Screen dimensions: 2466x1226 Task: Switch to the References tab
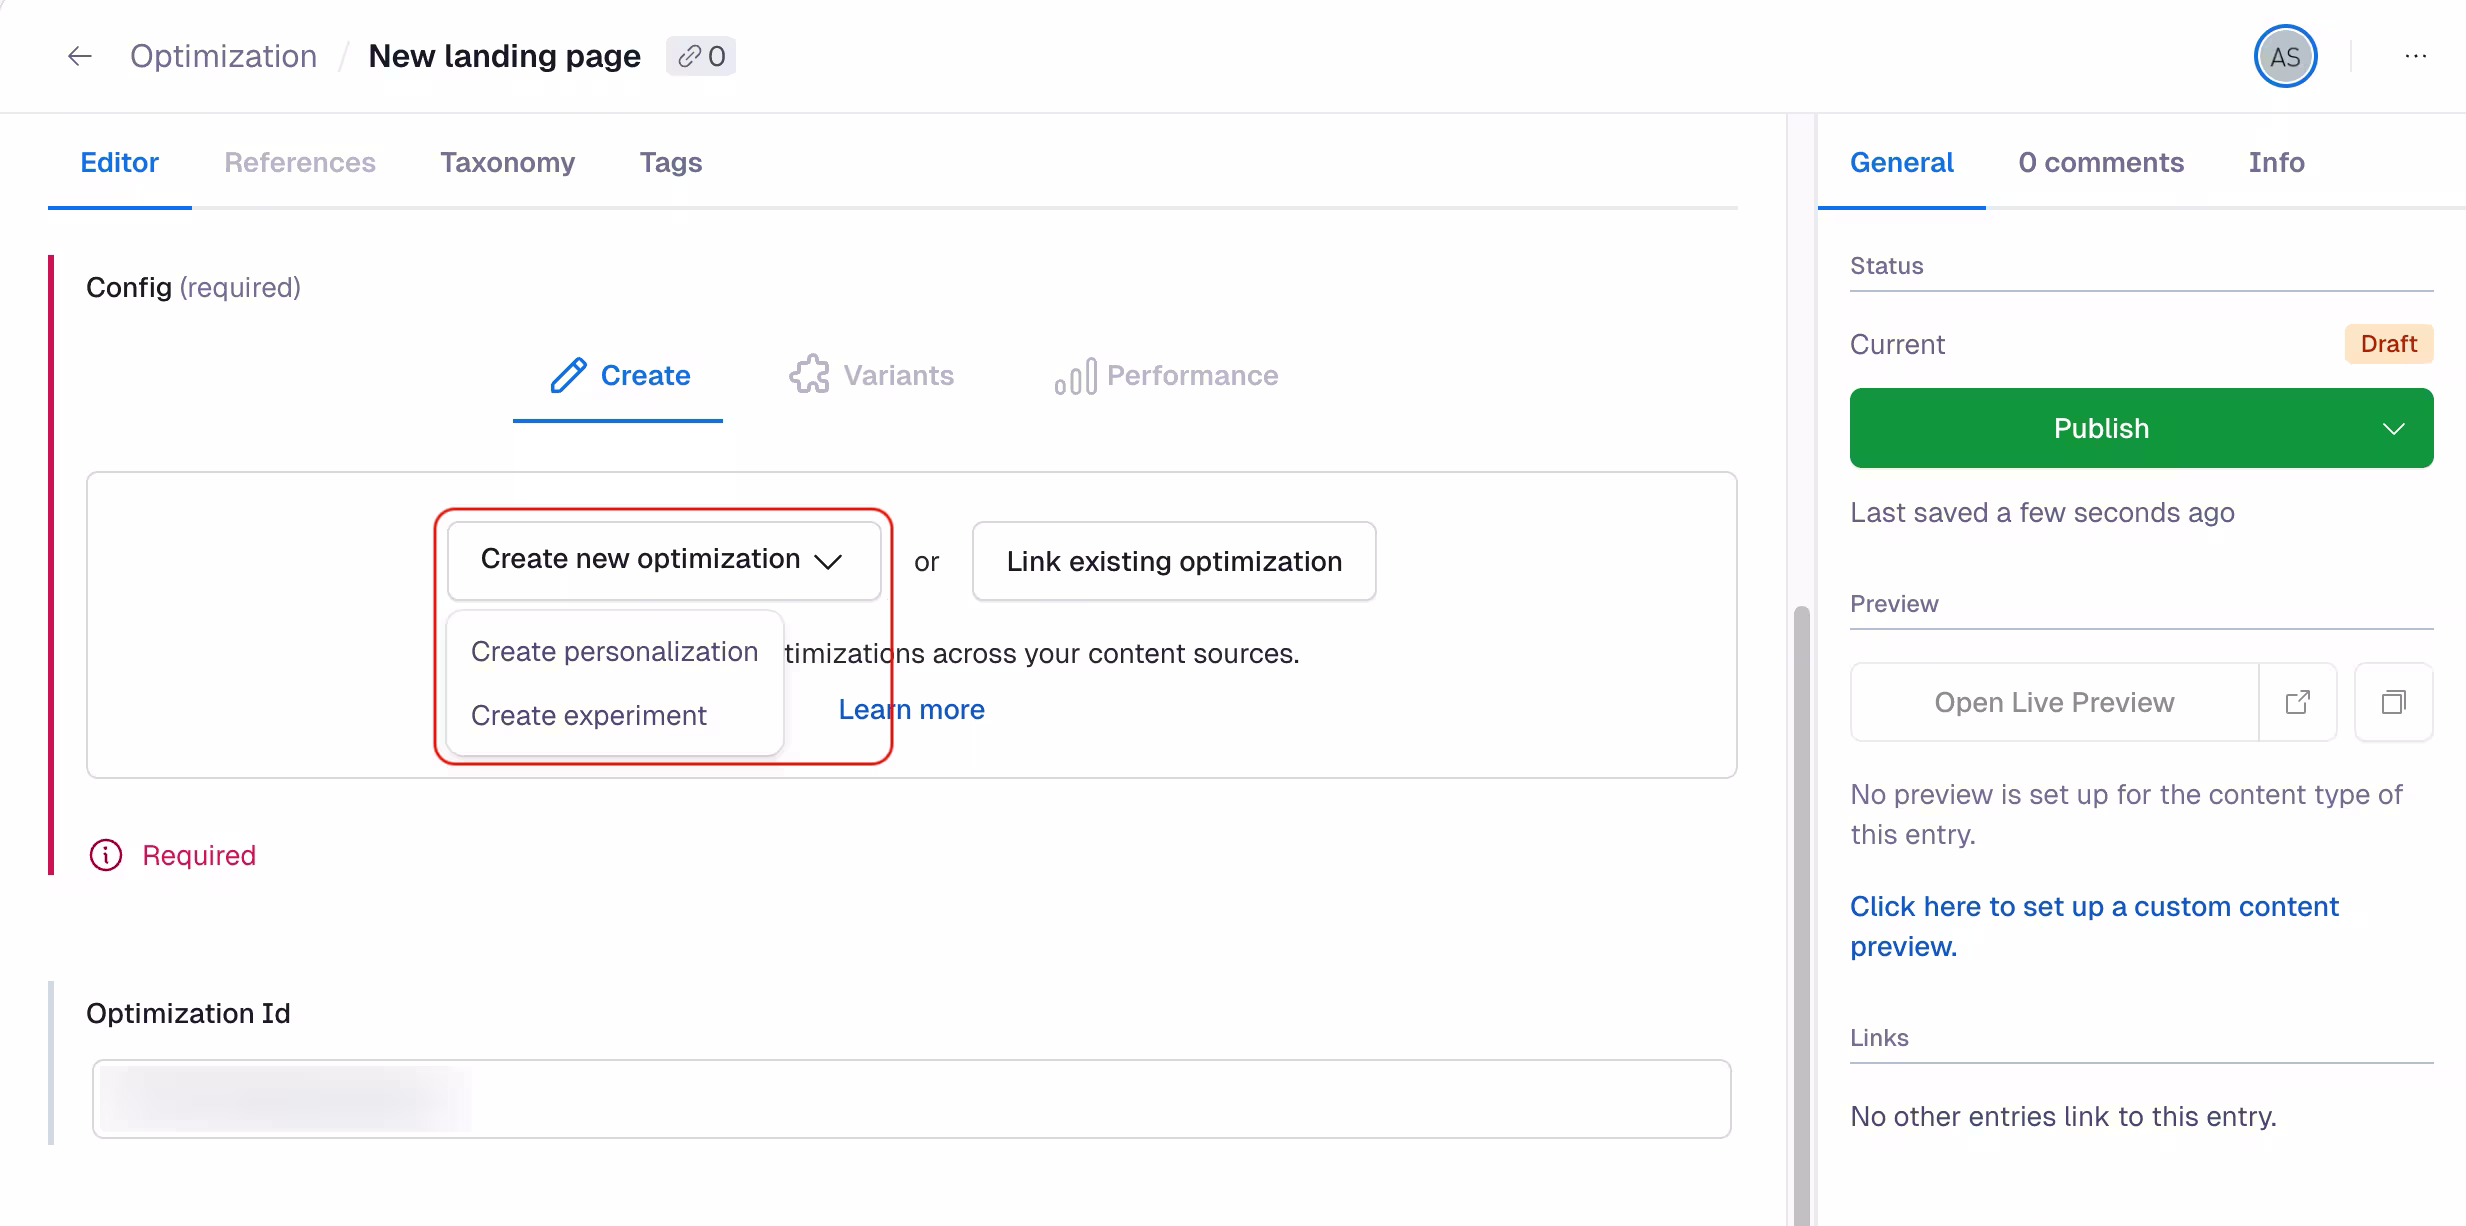coord(300,162)
